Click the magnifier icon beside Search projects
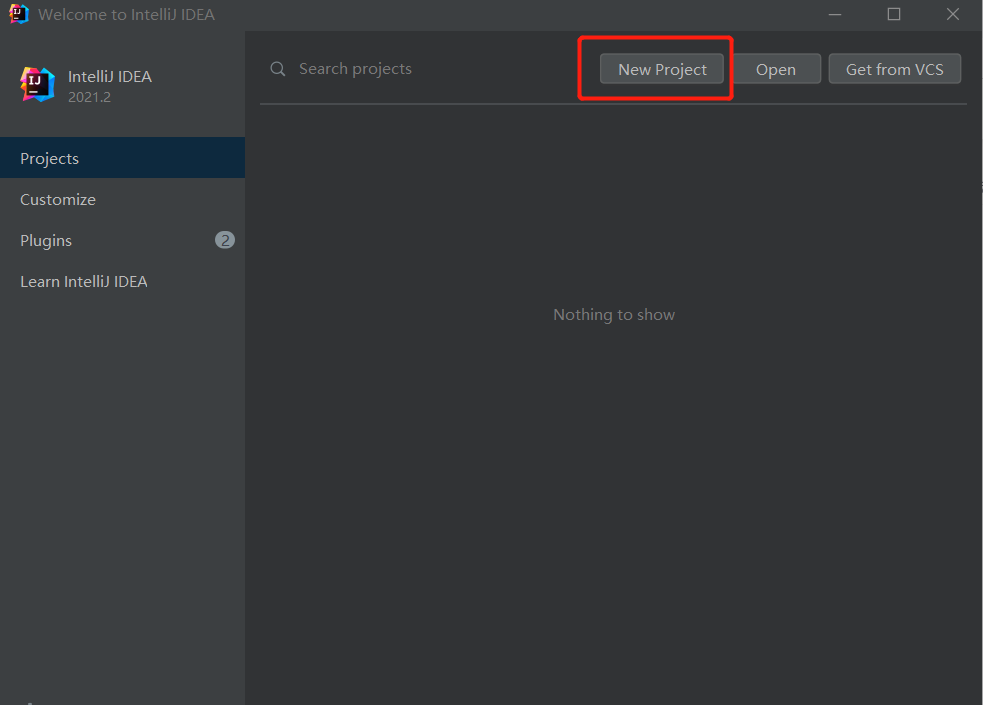The width and height of the screenshot is (983, 705). pos(278,69)
